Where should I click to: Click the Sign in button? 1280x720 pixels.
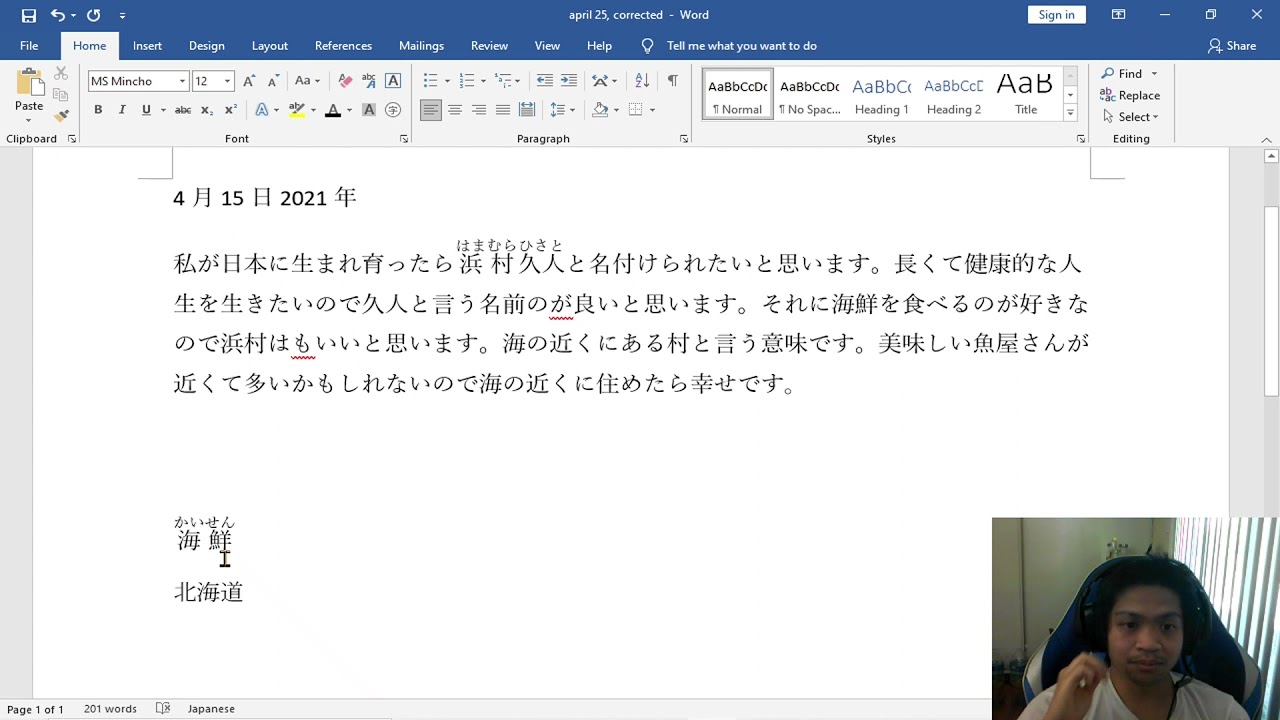(1056, 15)
